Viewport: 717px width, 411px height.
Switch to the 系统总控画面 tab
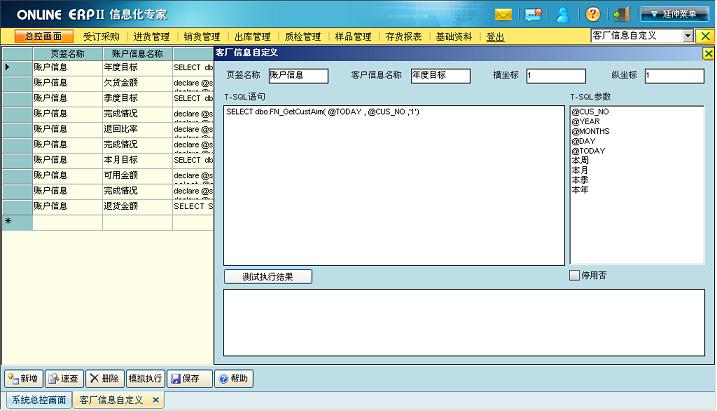click(35, 400)
